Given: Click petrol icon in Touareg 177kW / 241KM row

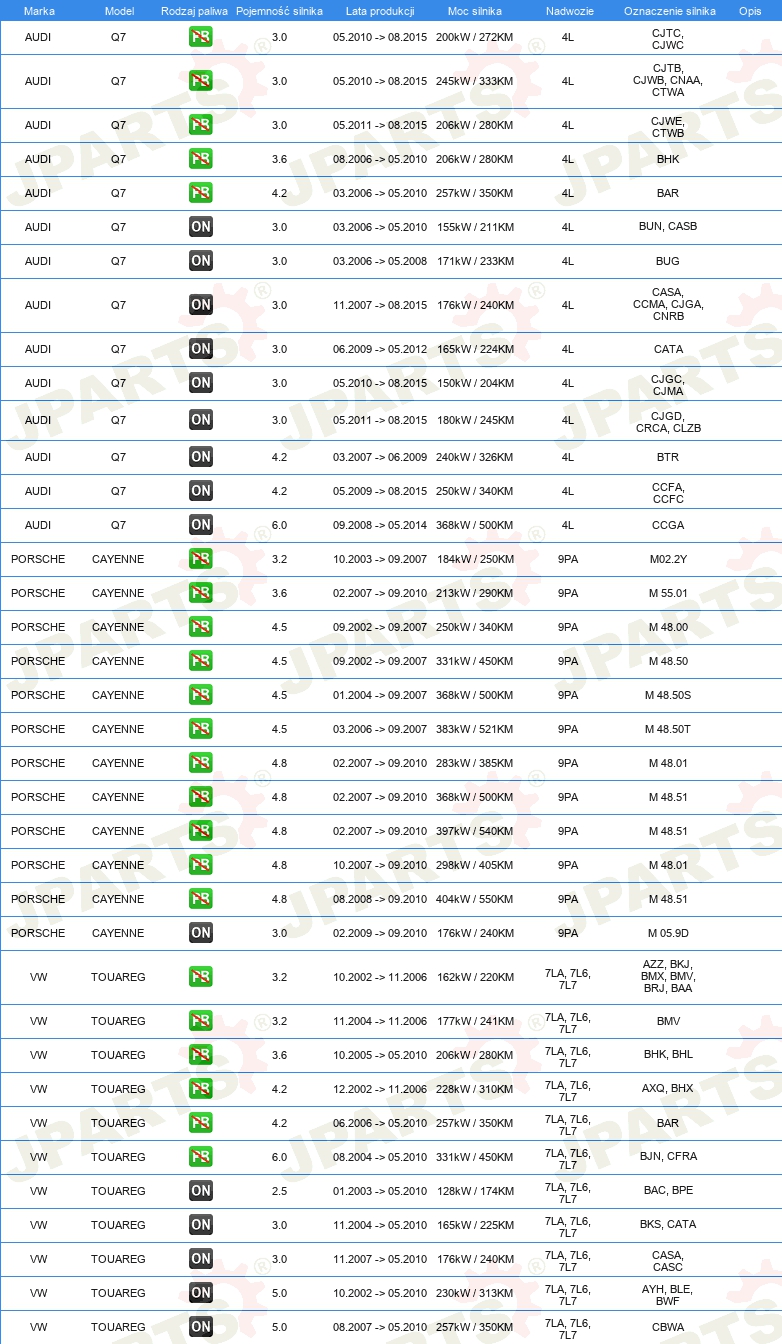Looking at the screenshot, I should click(x=201, y=1021).
